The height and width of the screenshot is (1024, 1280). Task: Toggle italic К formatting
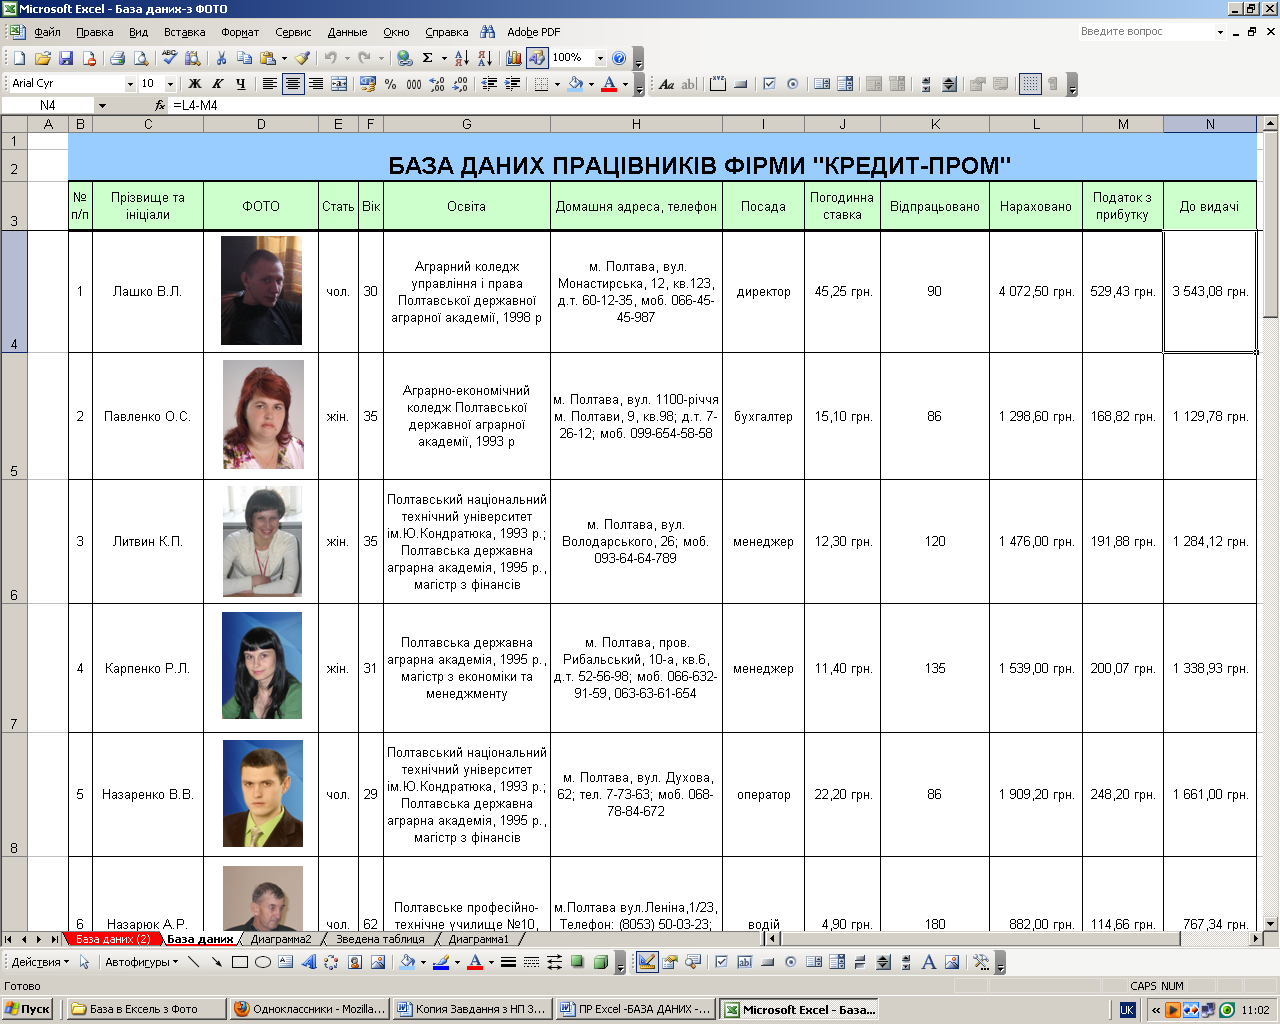pos(217,84)
